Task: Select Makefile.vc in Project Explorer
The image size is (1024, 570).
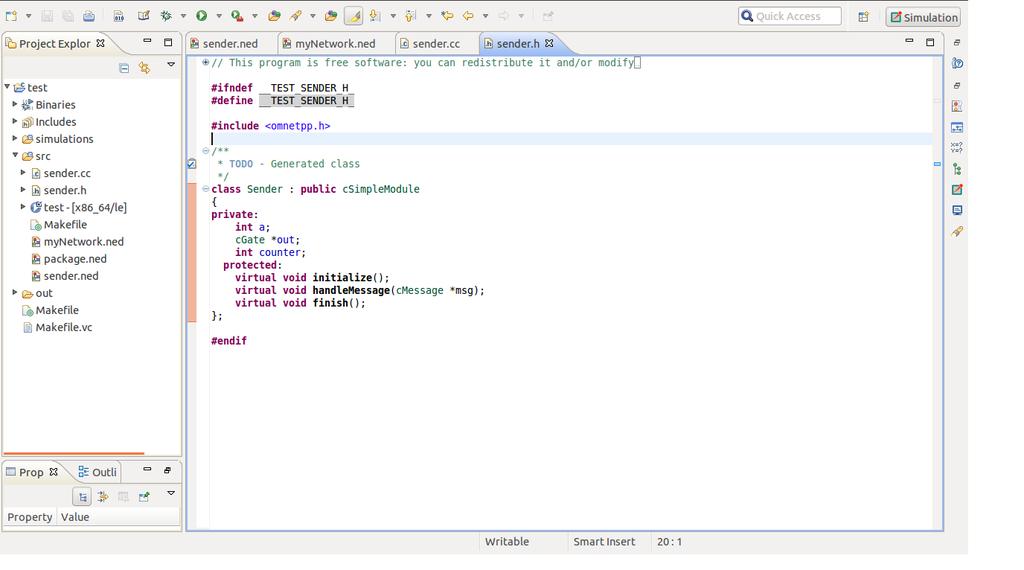Action: [x=63, y=327]
